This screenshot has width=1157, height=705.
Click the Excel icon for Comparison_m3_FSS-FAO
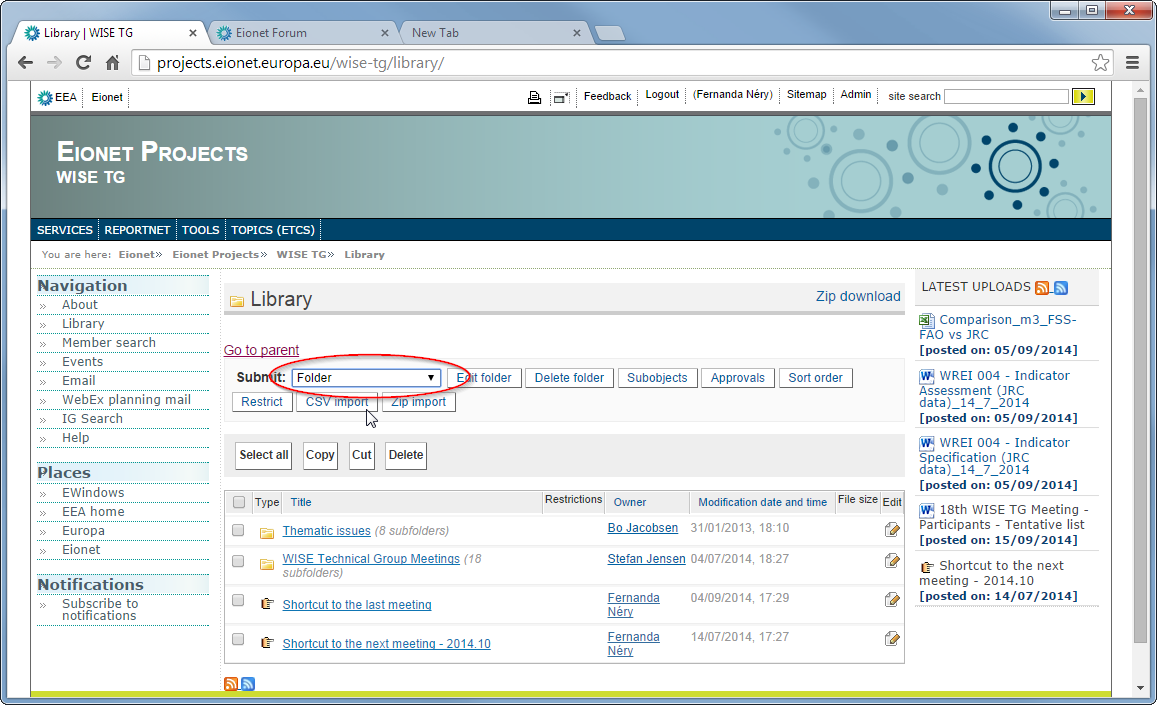926,320
